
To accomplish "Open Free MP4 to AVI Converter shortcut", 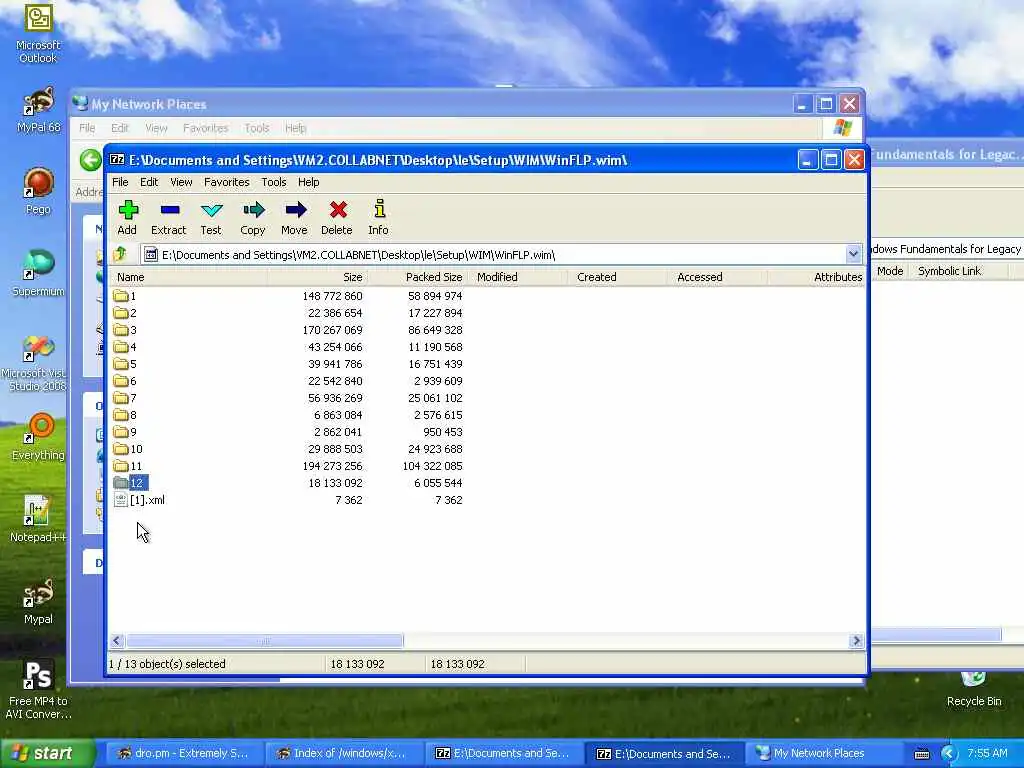I will pyautogui.click(x=38, y=689).
